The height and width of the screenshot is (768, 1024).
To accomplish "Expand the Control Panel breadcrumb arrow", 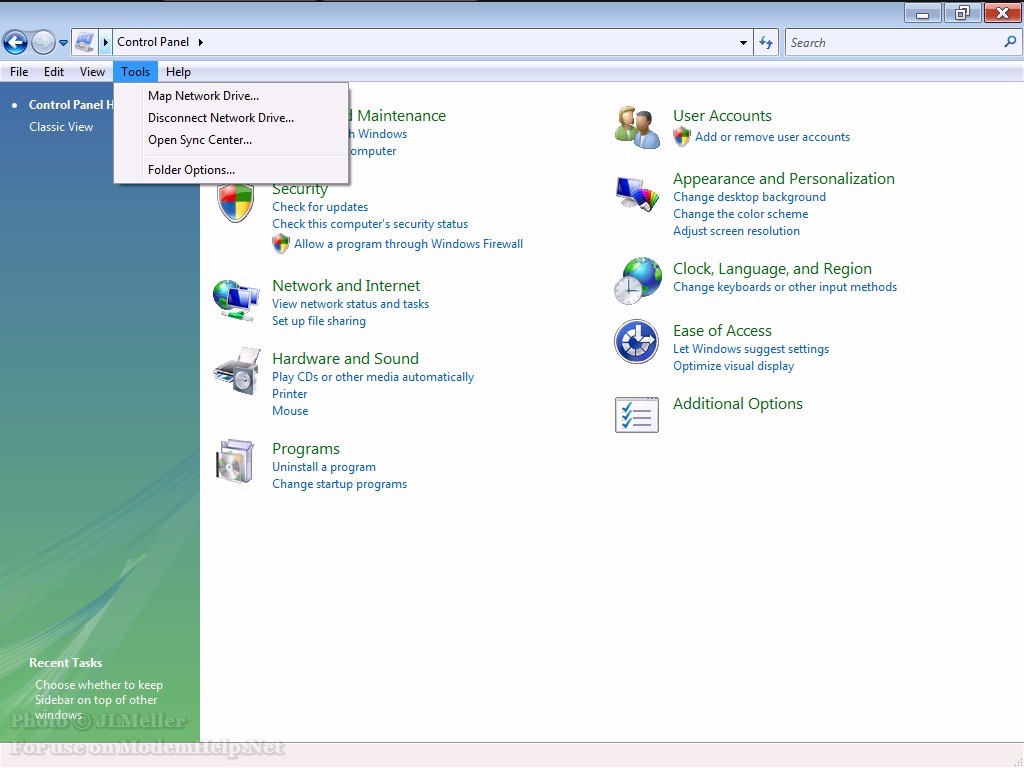I will 201,42.
